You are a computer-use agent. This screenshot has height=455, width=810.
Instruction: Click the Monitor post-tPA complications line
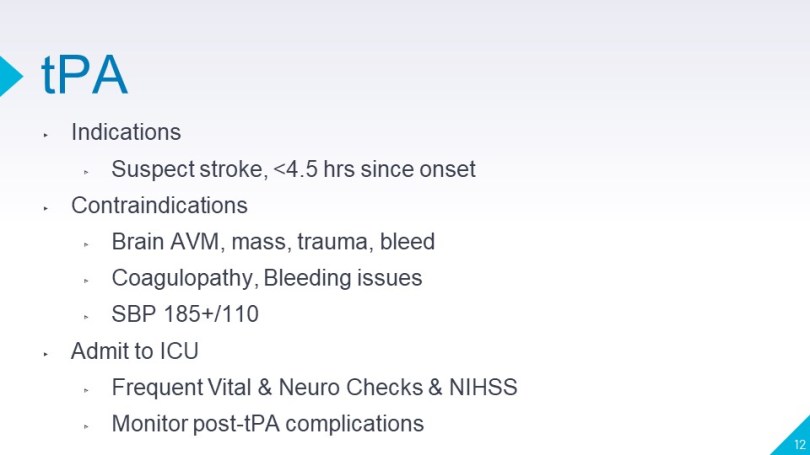click(267, 424)
